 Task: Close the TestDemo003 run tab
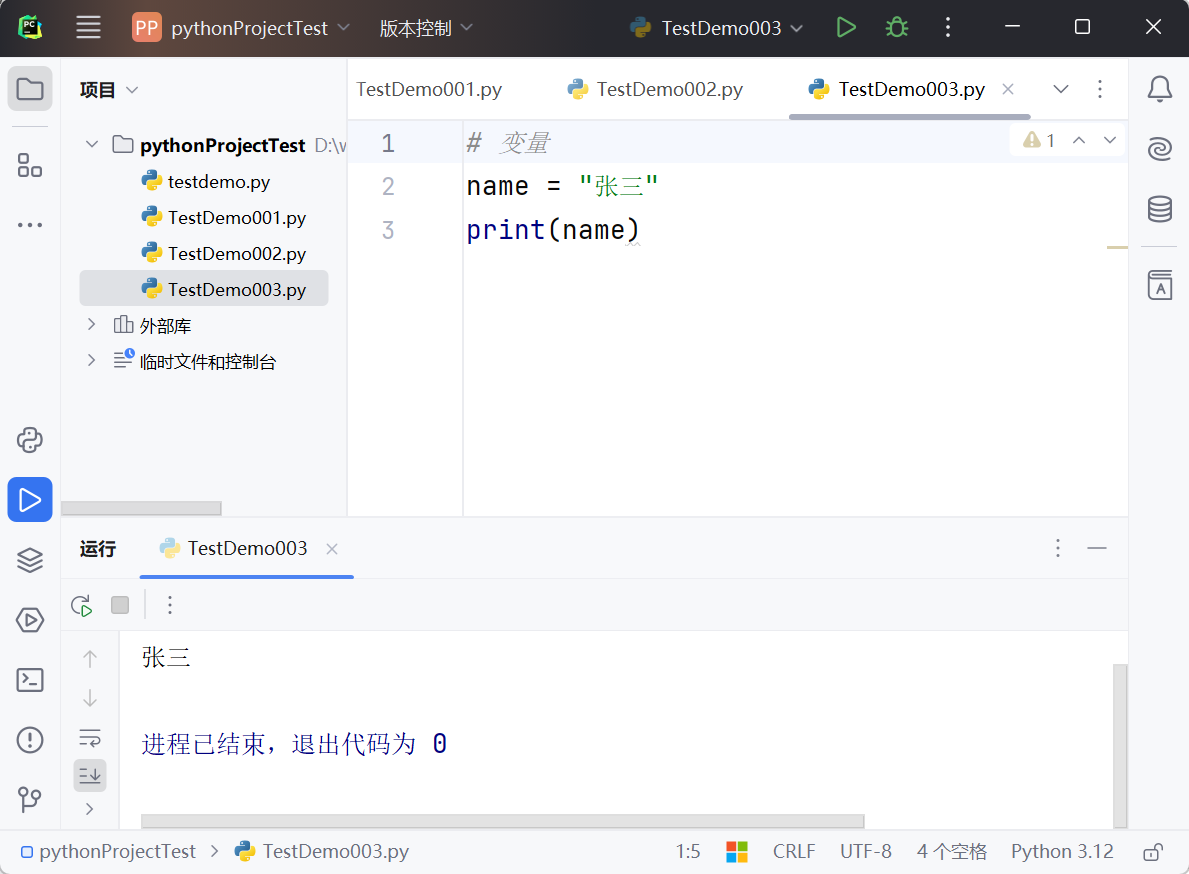point(331,549)
